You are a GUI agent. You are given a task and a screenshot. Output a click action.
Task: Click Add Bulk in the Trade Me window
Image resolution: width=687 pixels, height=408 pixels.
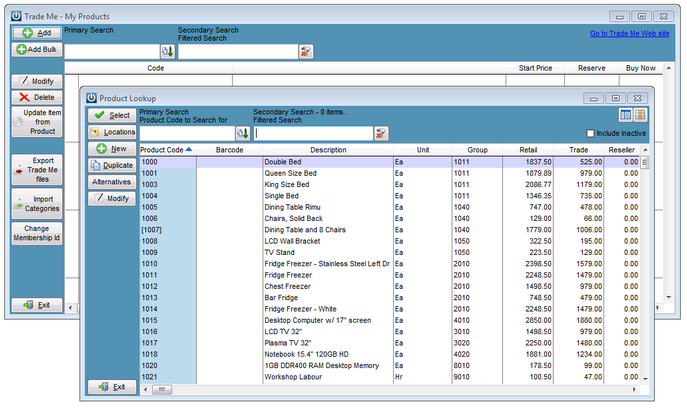37,50
